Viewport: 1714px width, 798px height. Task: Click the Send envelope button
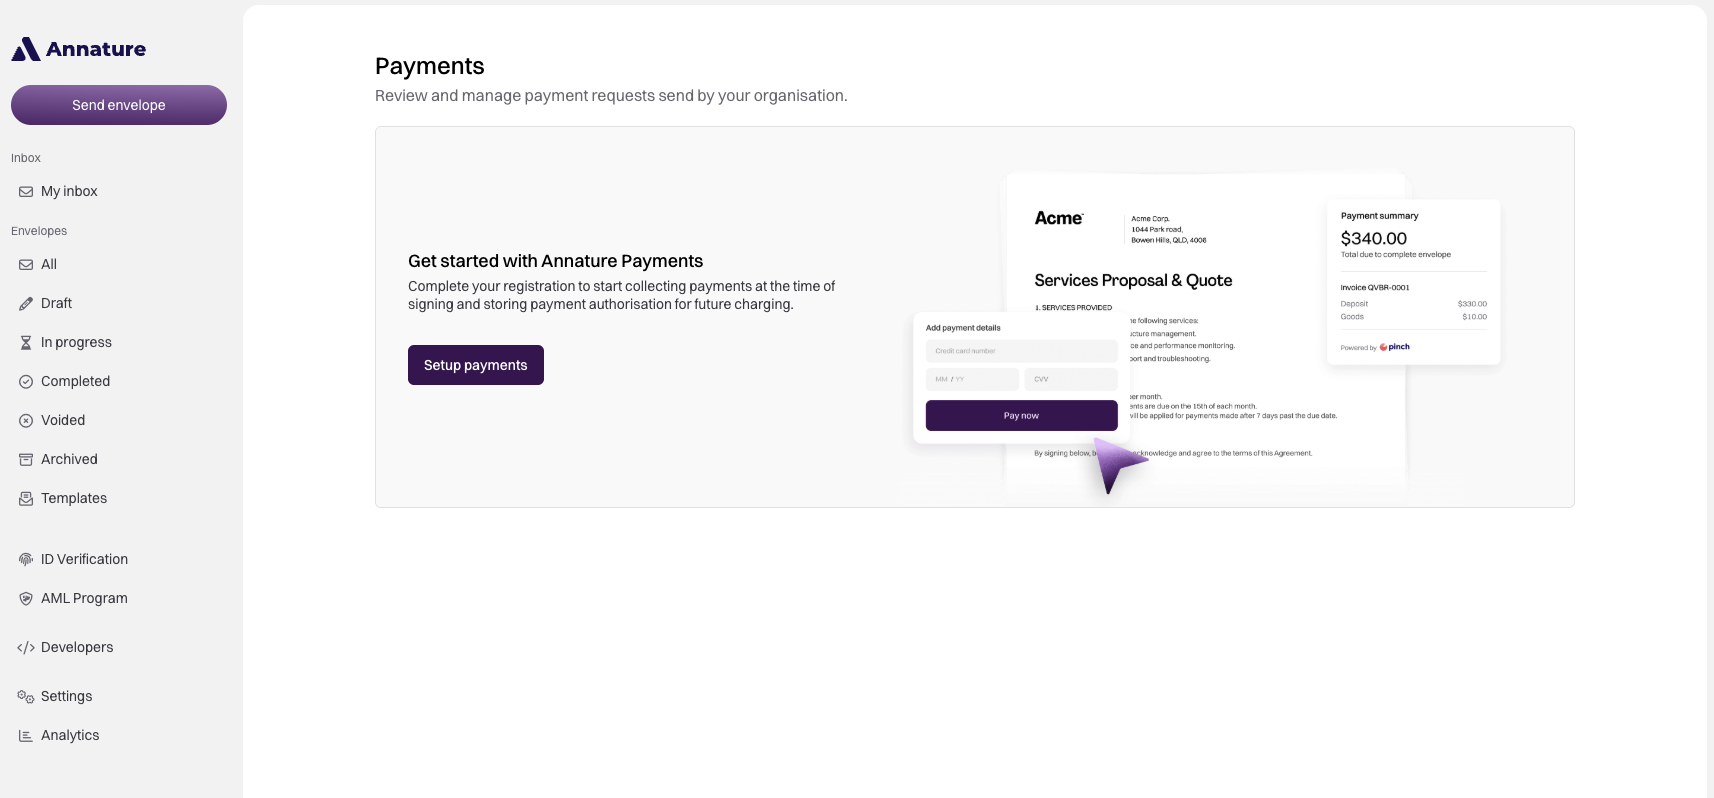(x=119, y=105)
